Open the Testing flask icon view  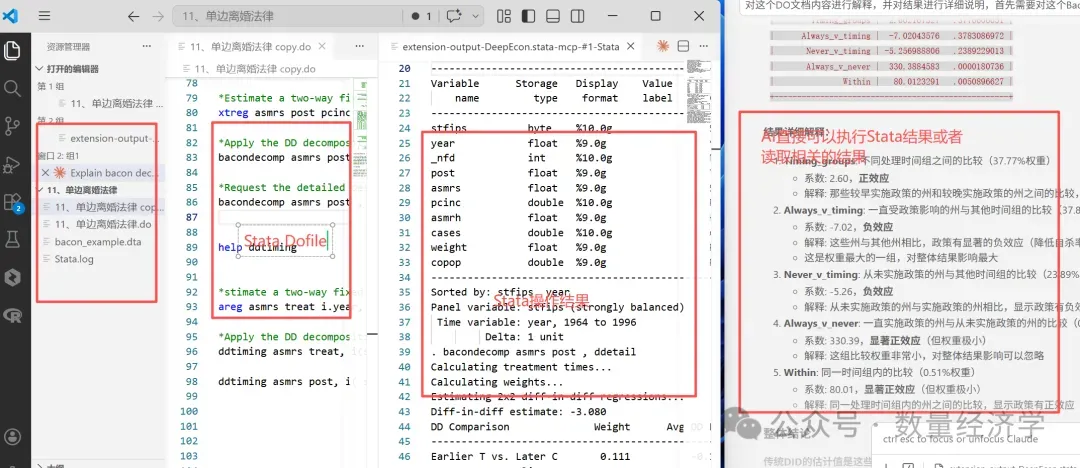click(x=12, y=239)
